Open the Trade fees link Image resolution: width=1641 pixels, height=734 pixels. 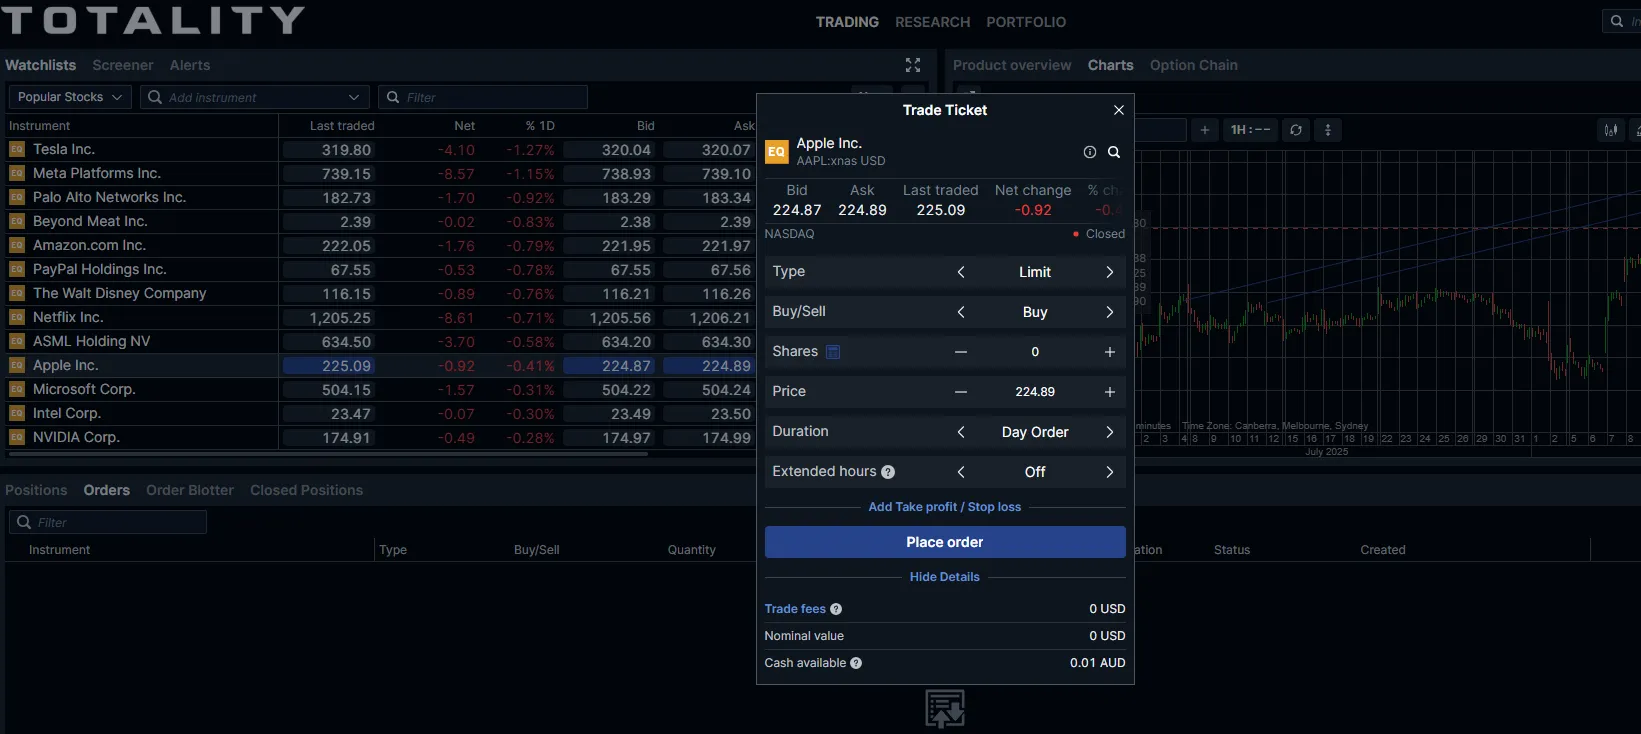point(795,609)
